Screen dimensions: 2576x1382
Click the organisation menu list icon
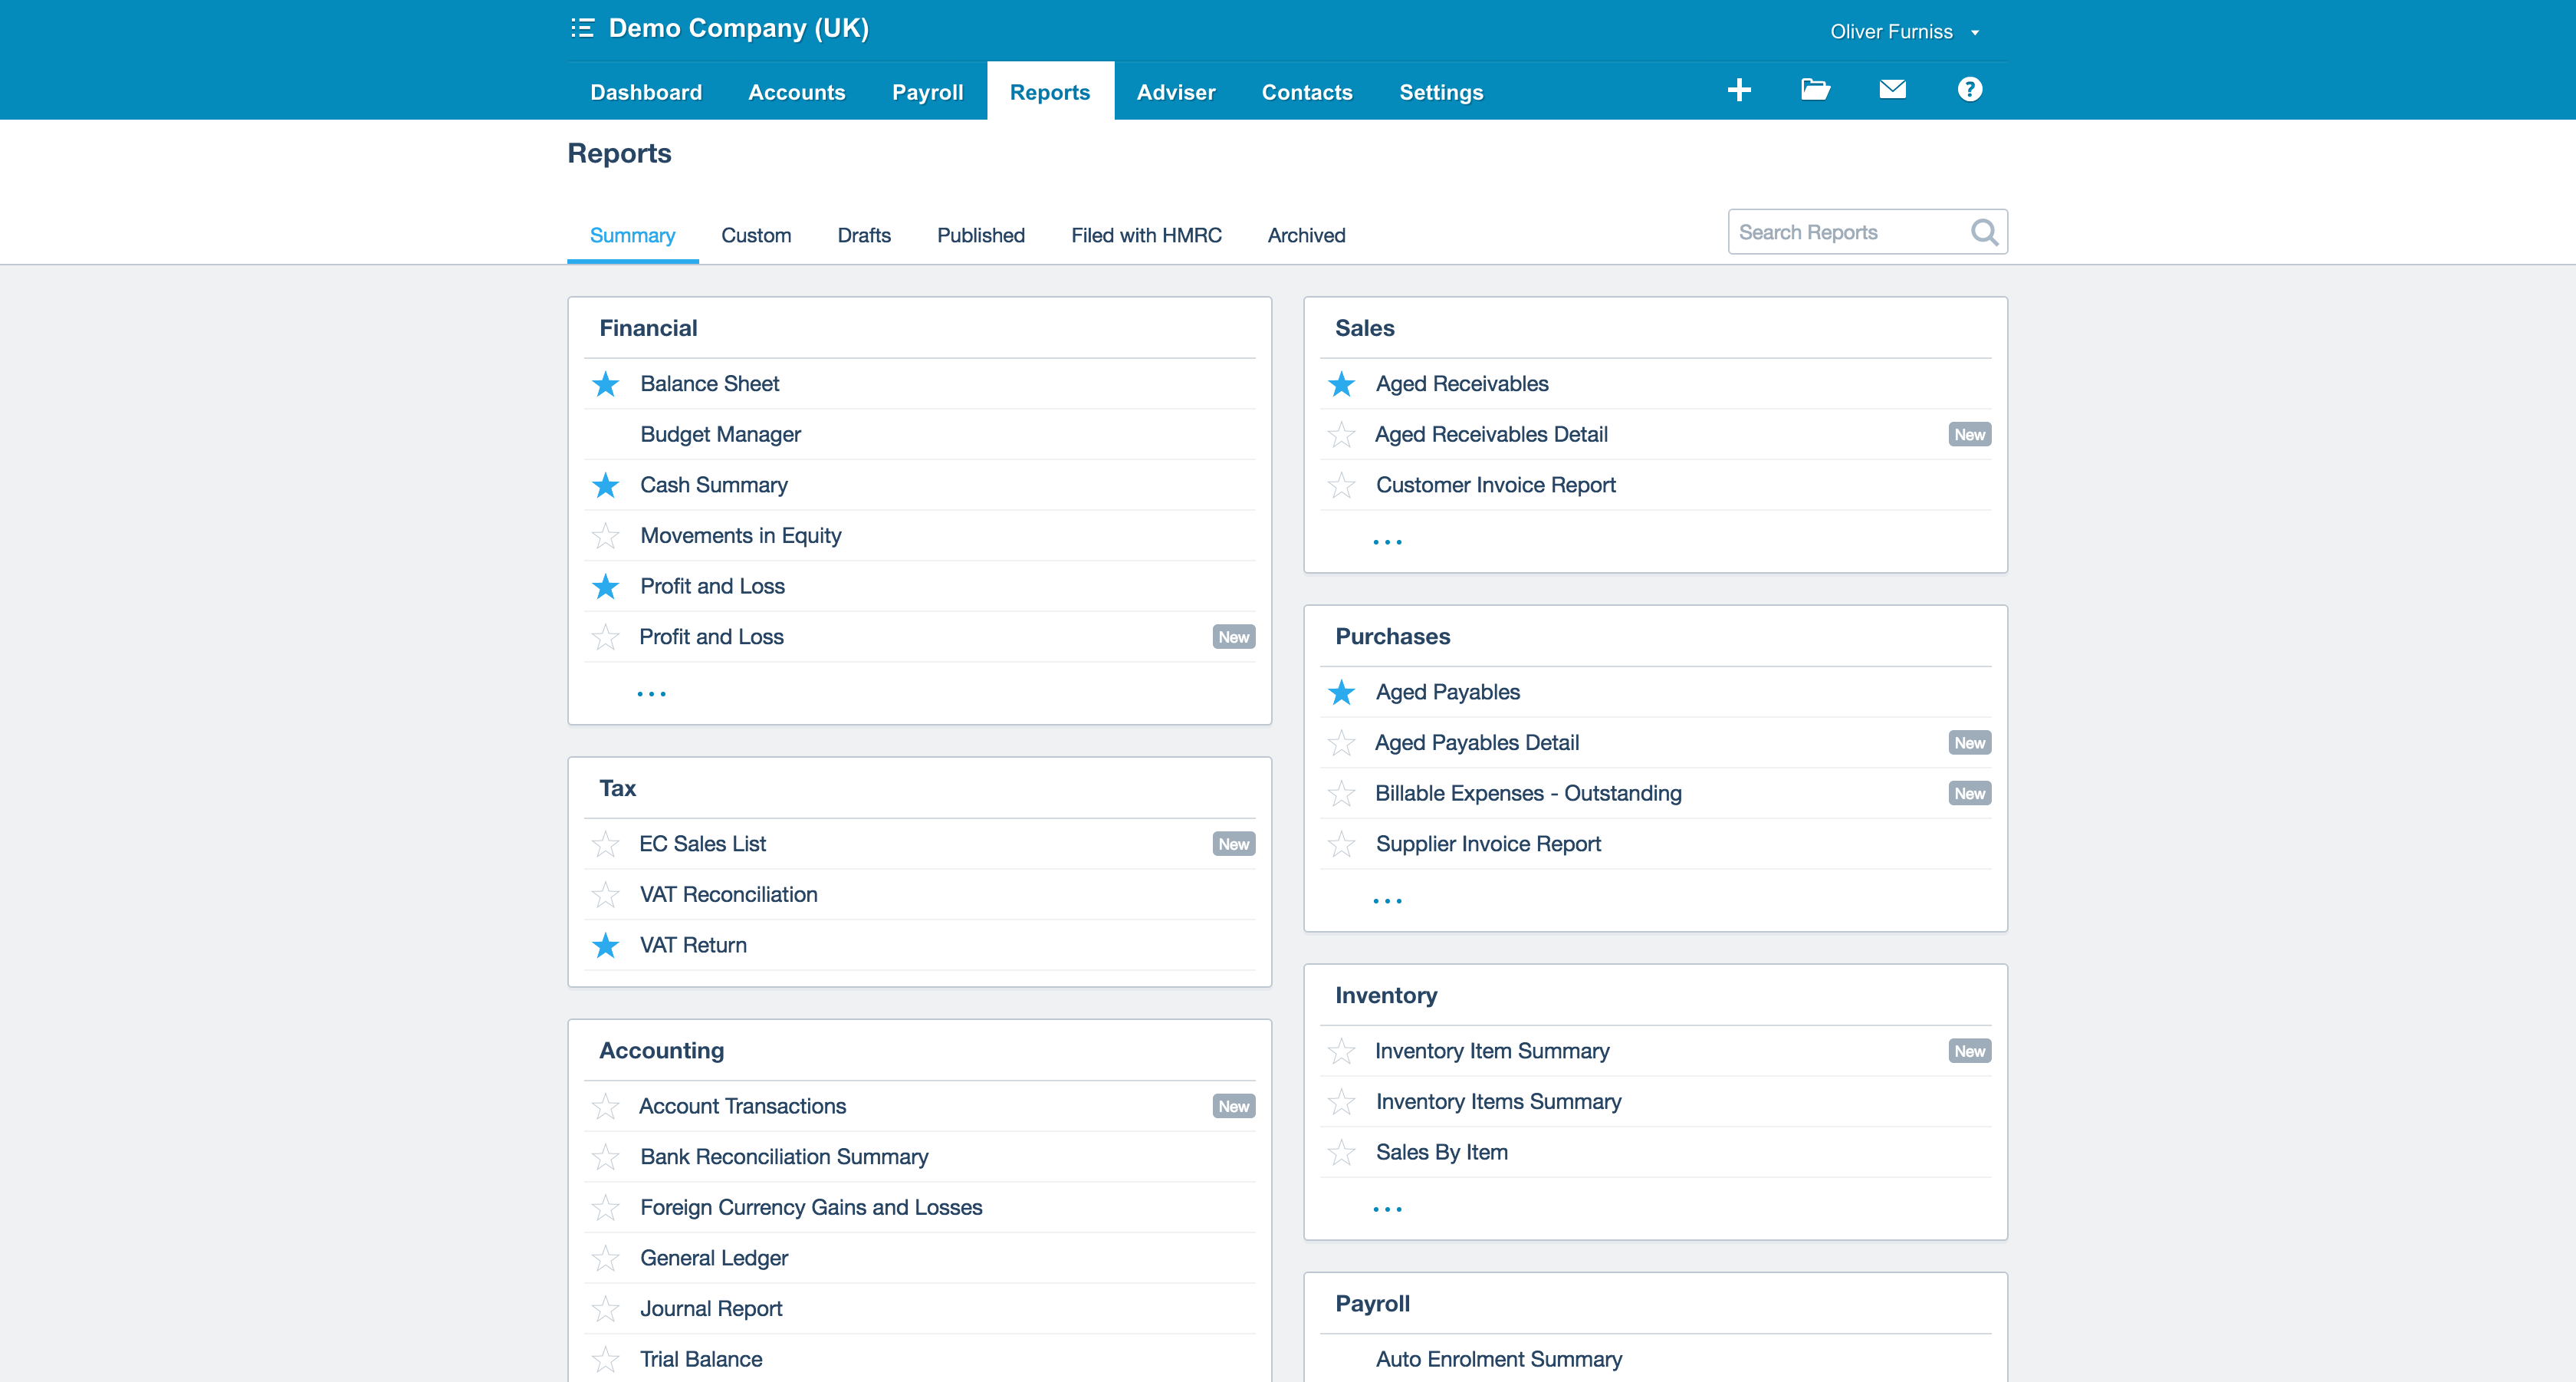[582, 28]
